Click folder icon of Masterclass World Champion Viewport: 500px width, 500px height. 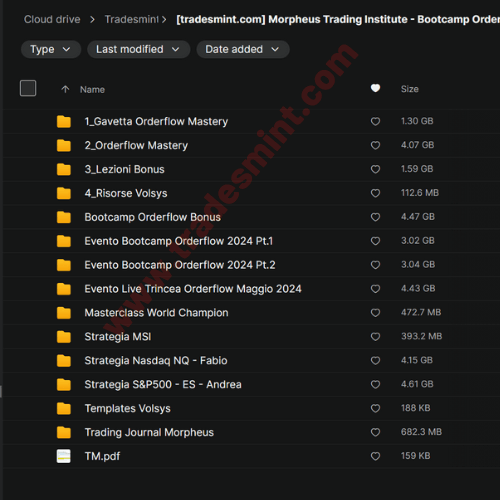point(64,313)
